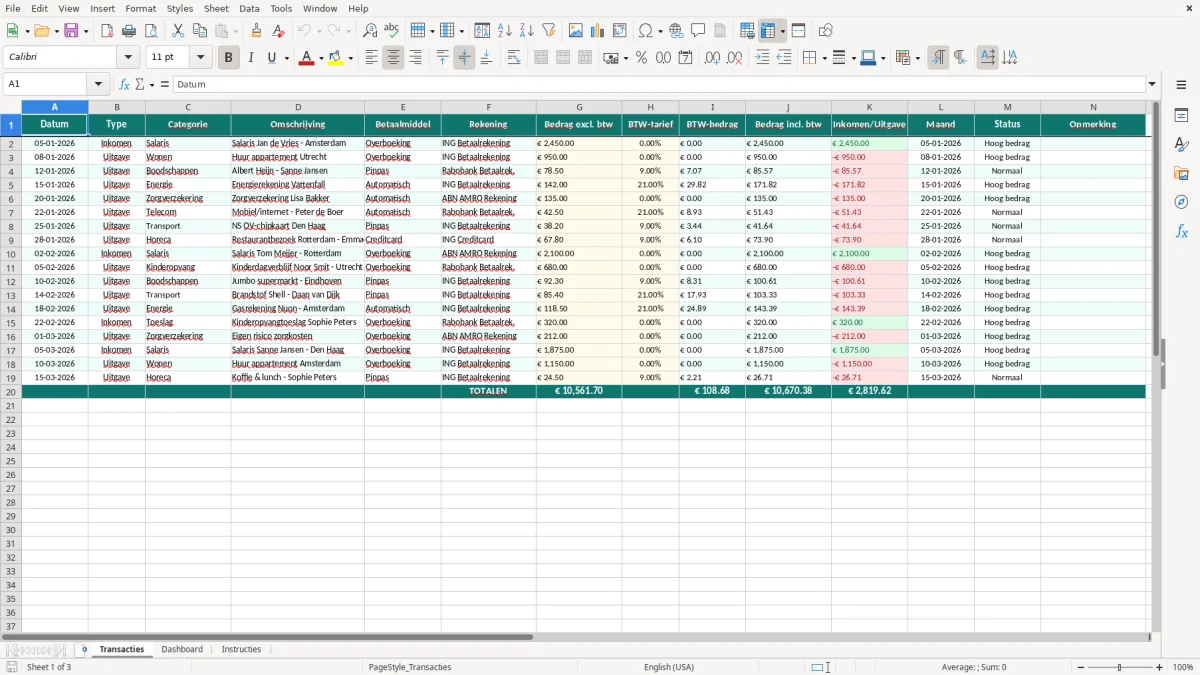The width and height of the screenshot is (1200, 675).
Task: Click the TOTALEN cell
Action: coord(488,391)
